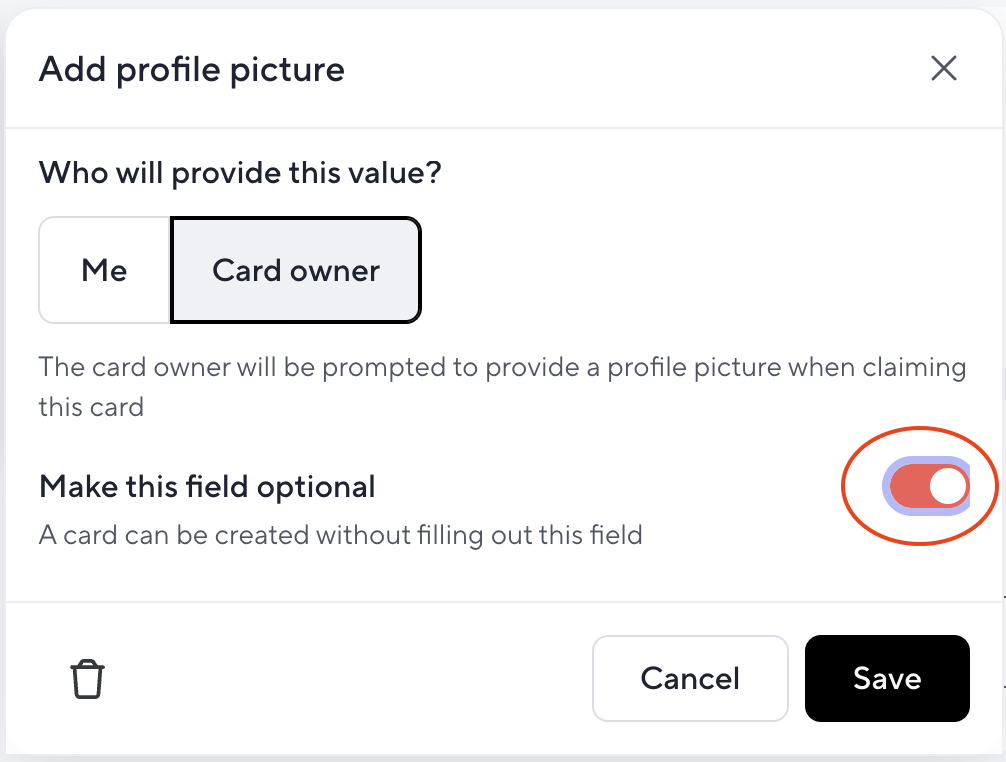
Task: Click the Who will provide this value heading
Action: tap(241, 173)
